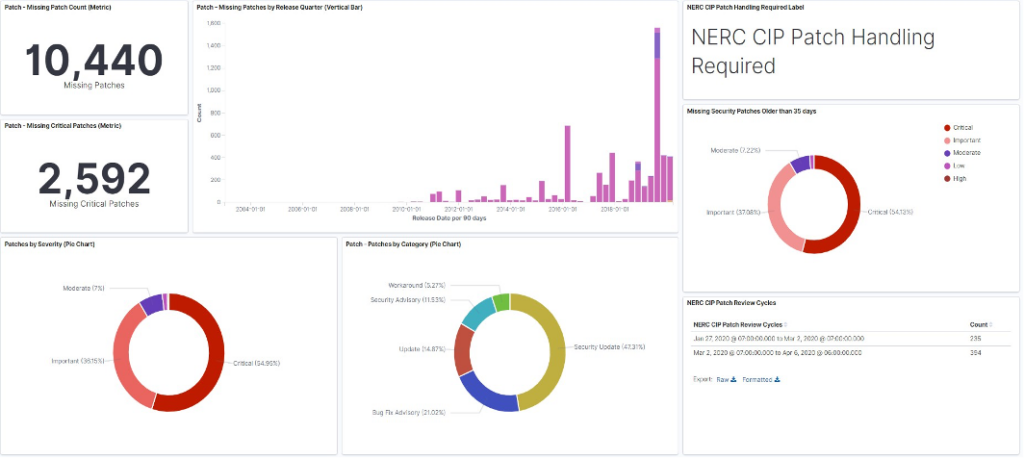The height and width of the screenshot is (459, 1024).
Task: Click the sort icon beside Count header
Action: 990,324
